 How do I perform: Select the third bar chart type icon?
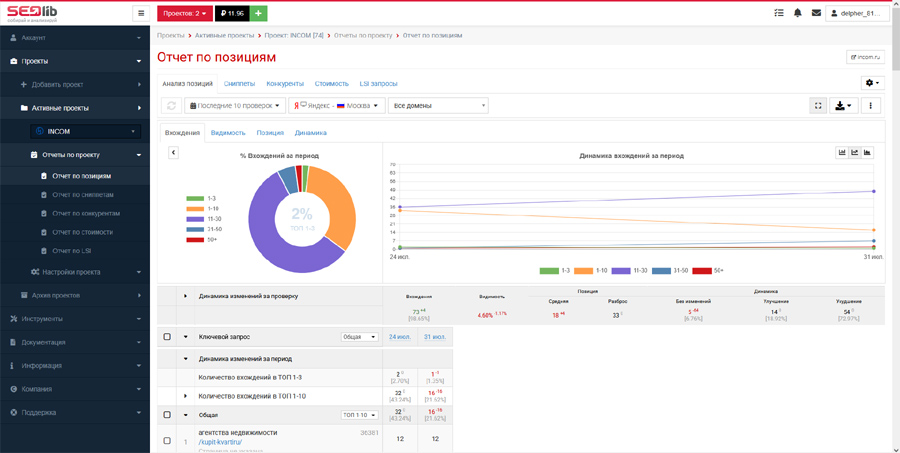(867, 153)
